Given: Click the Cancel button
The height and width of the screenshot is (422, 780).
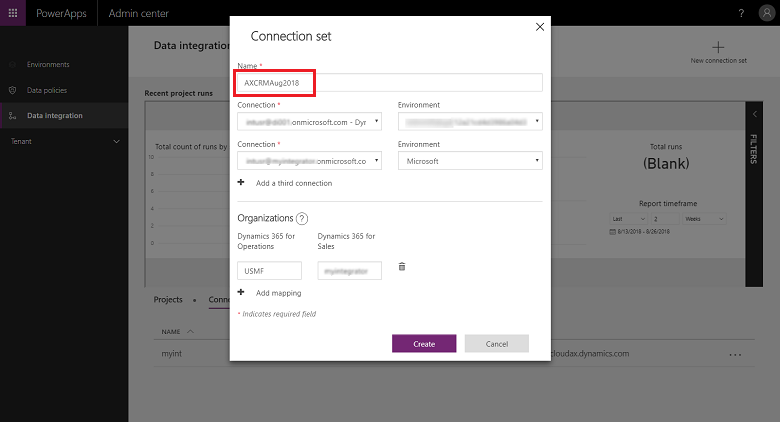Looking at the screenshot, I should pyautogui.click(x=496, y=343).
